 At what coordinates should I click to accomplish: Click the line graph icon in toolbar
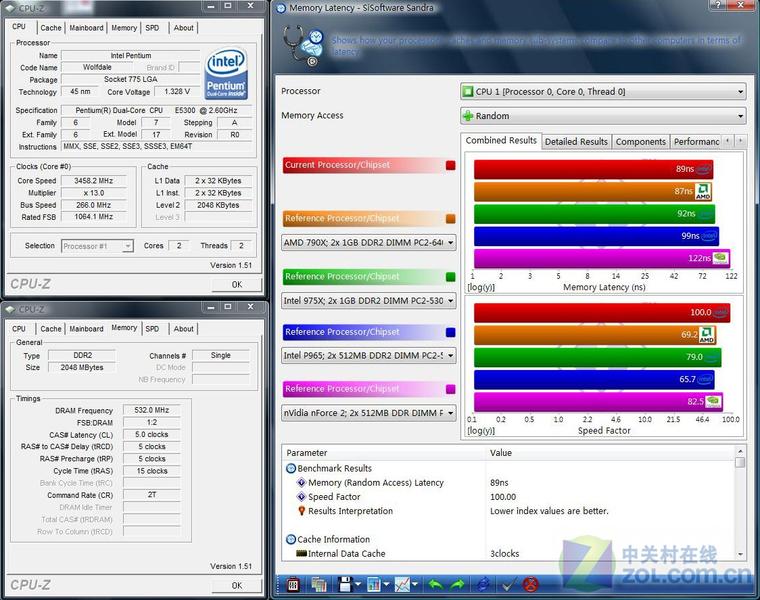tap(402, 584)
